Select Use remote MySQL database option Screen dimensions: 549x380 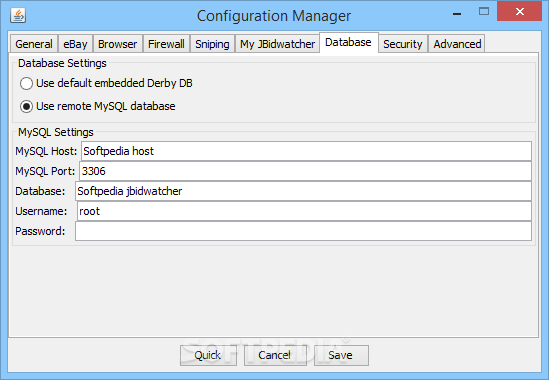click(x=98, y=106)
